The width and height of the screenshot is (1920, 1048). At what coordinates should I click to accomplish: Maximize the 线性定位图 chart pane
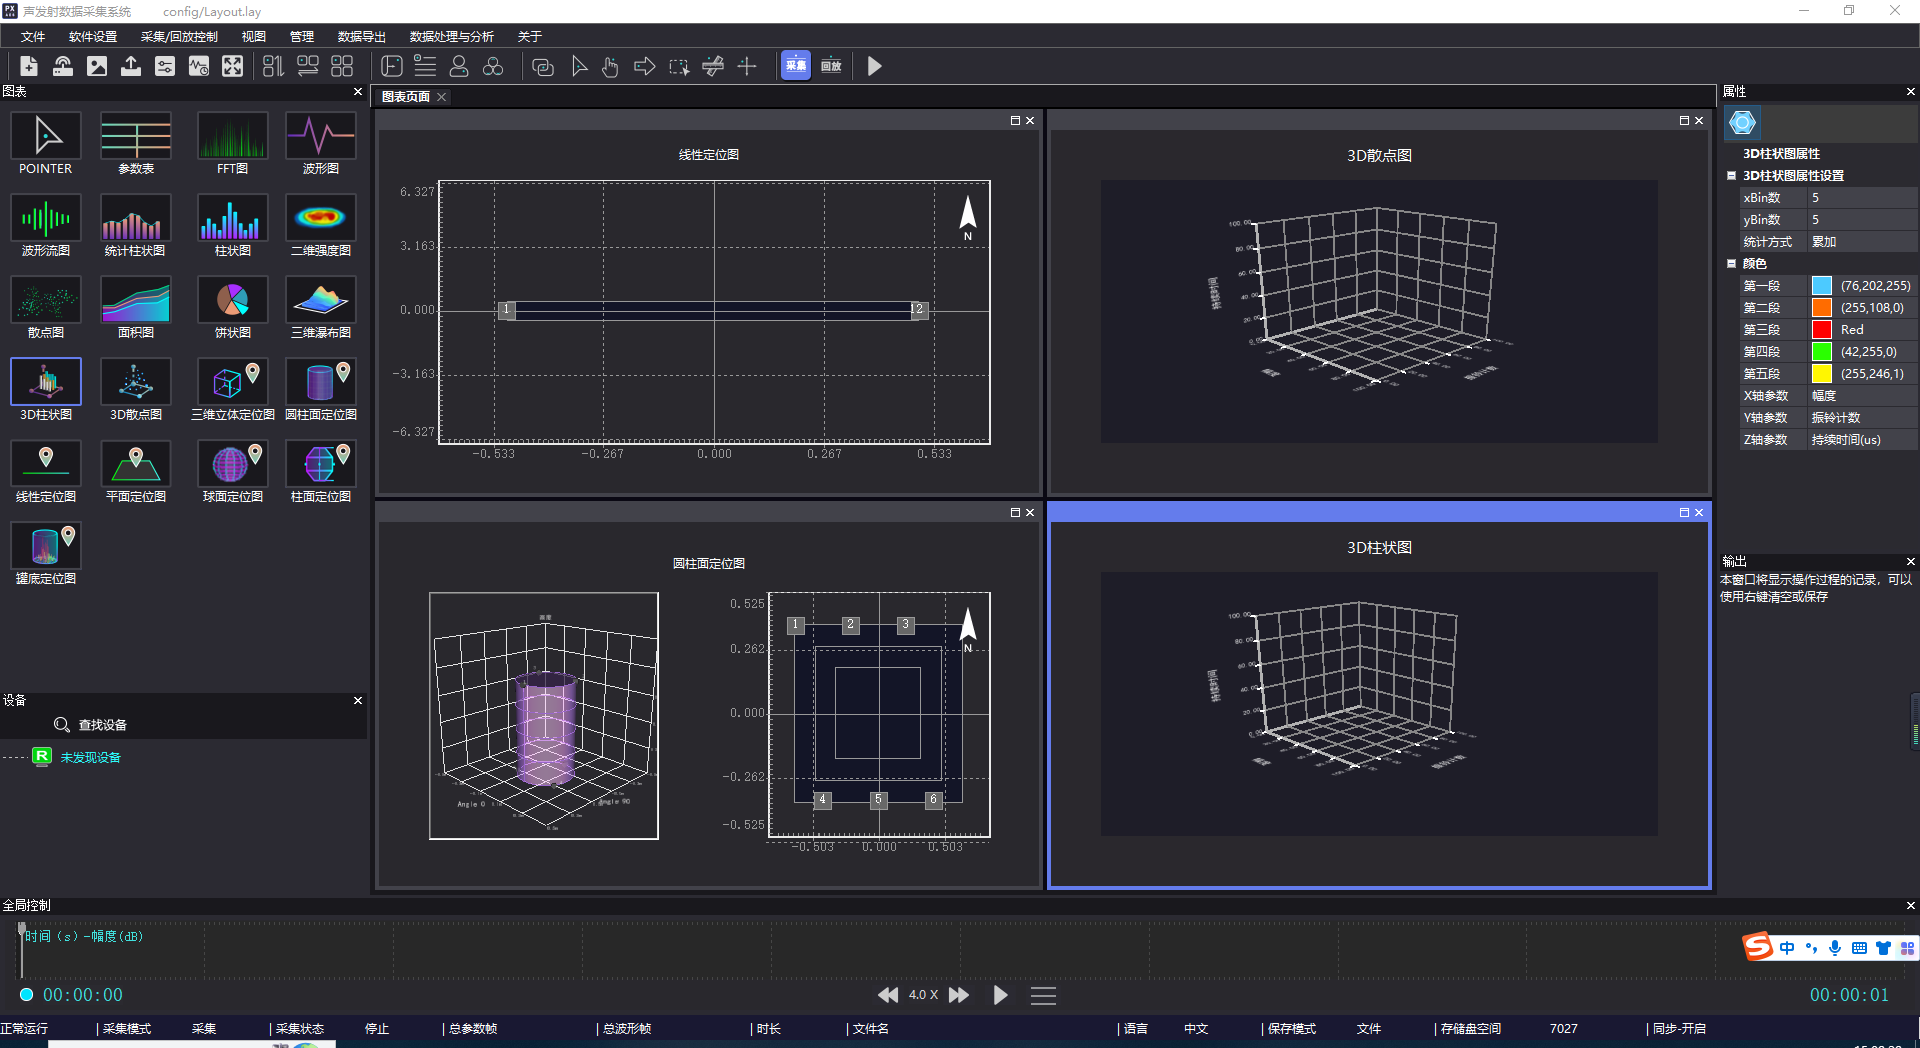click(x=1014, y=121)
